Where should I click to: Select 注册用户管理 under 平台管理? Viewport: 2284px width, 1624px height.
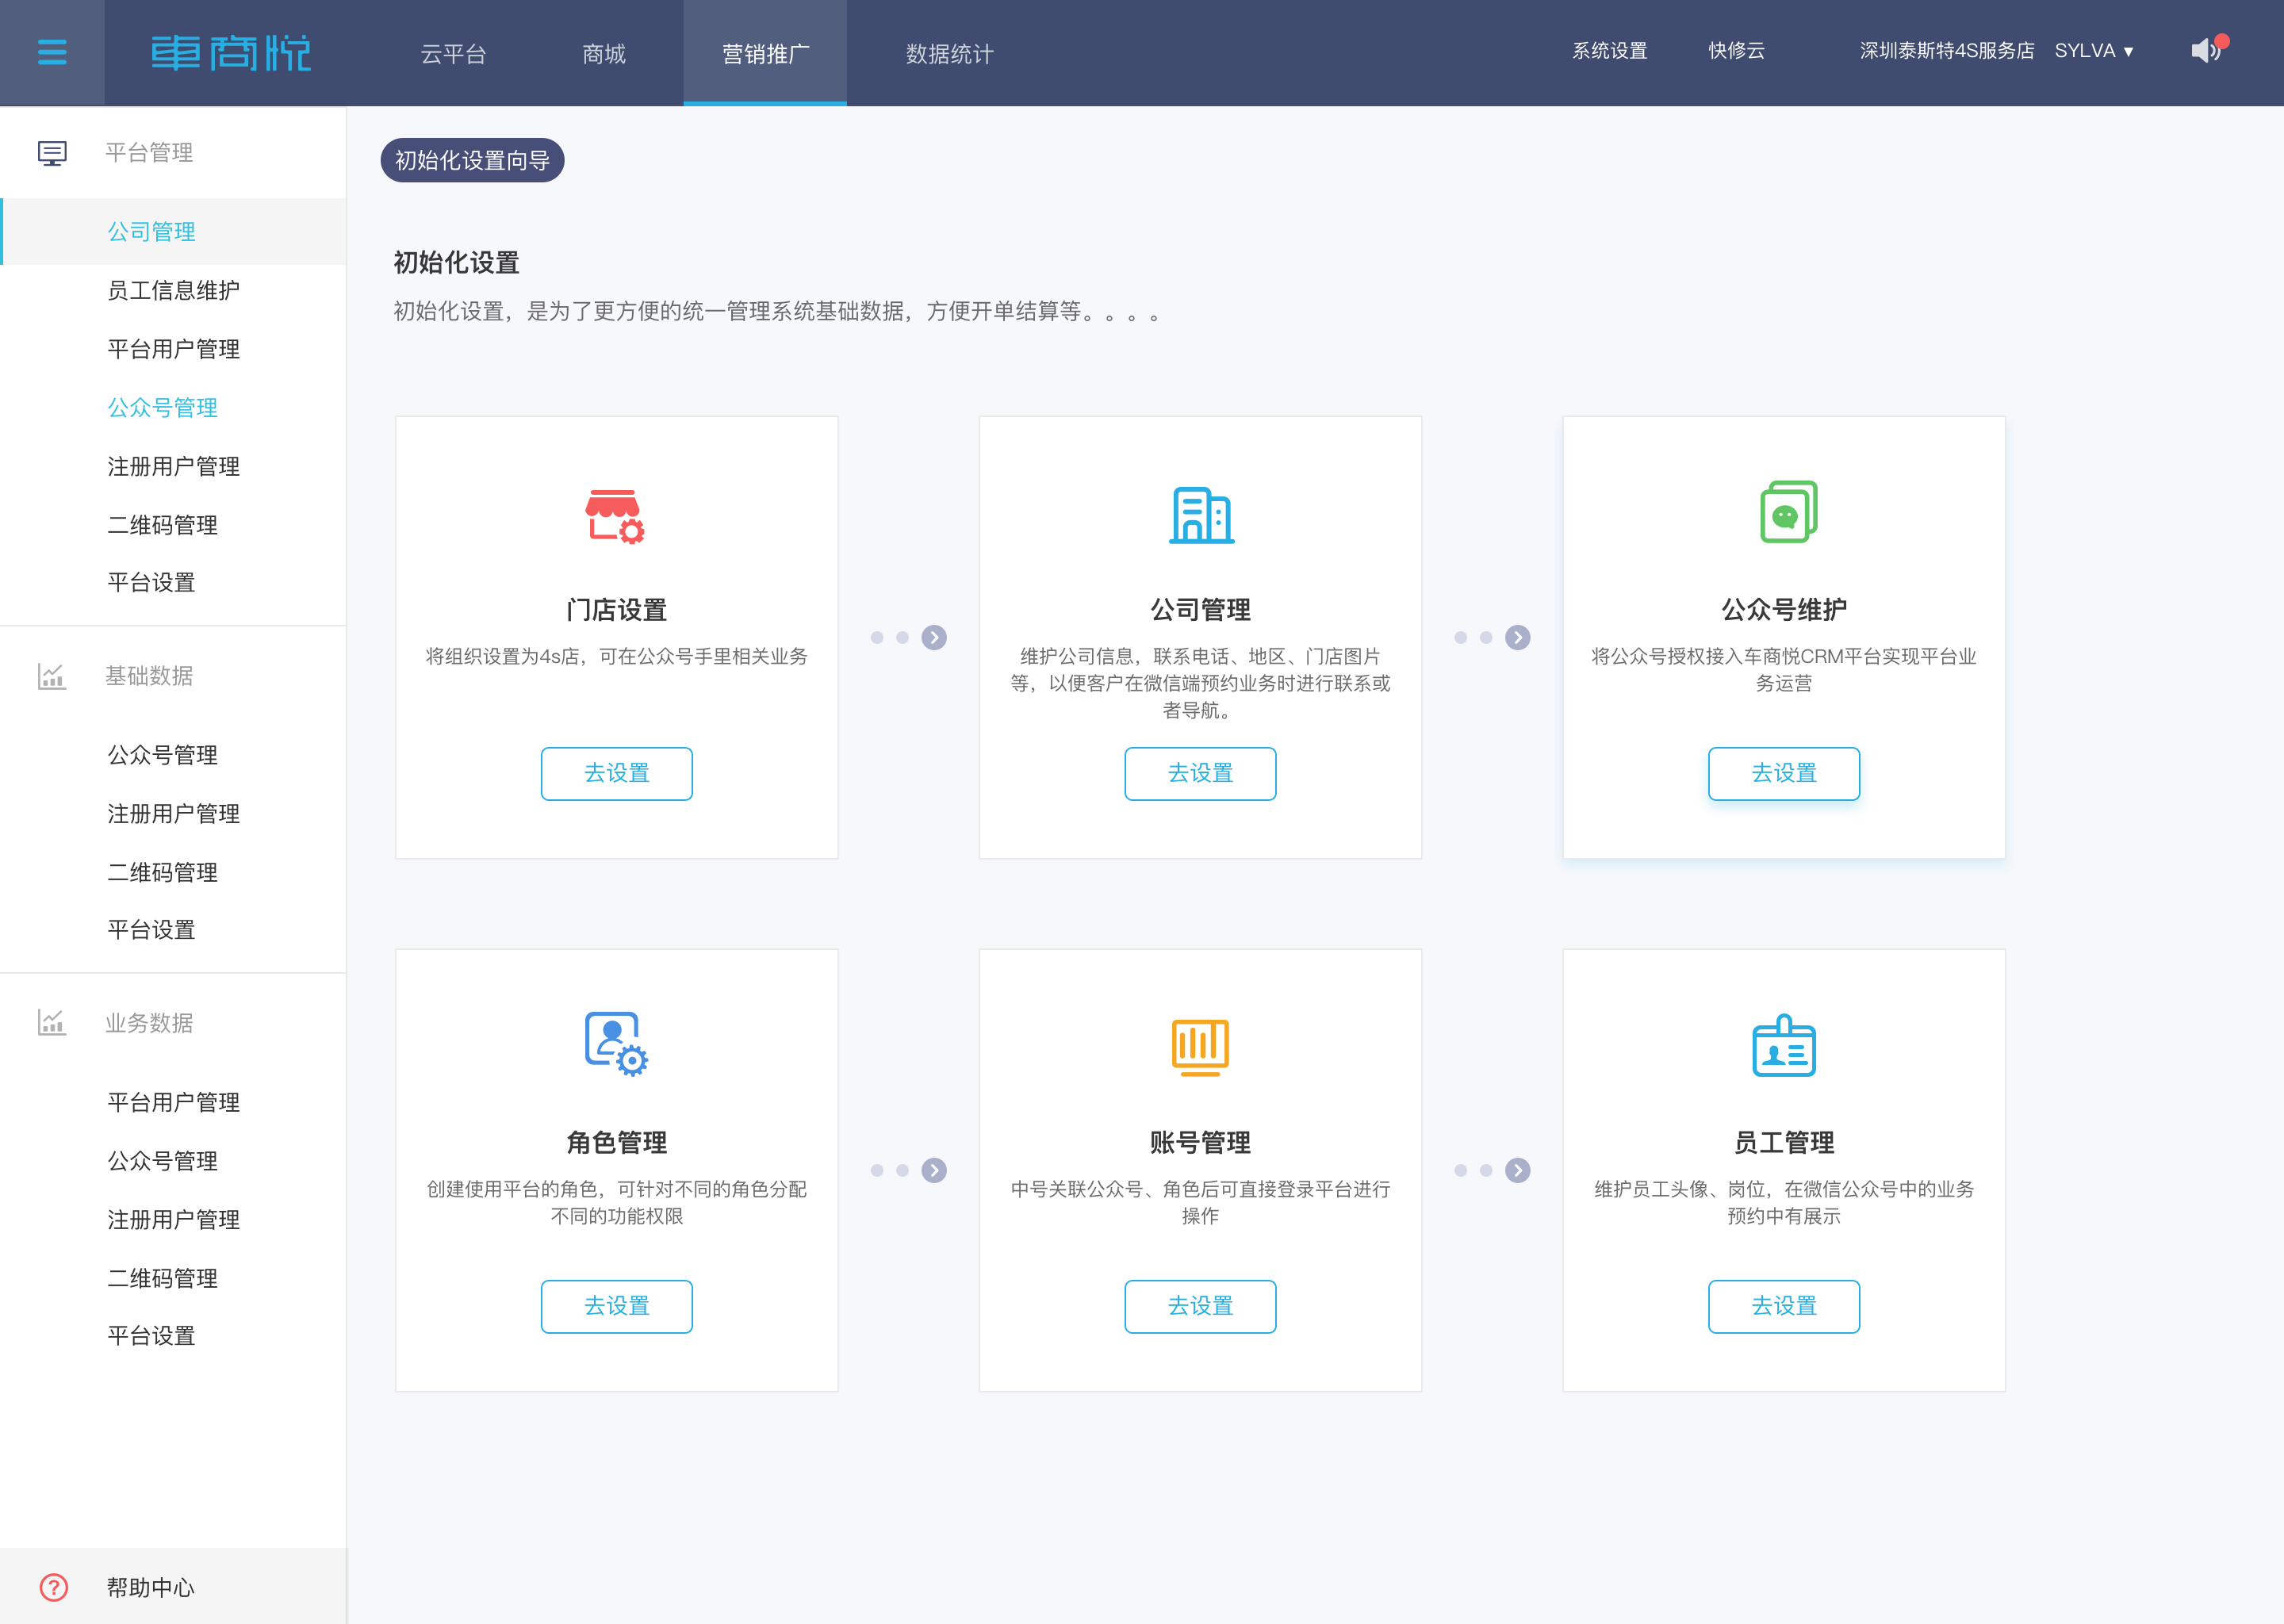click(173, 467)
